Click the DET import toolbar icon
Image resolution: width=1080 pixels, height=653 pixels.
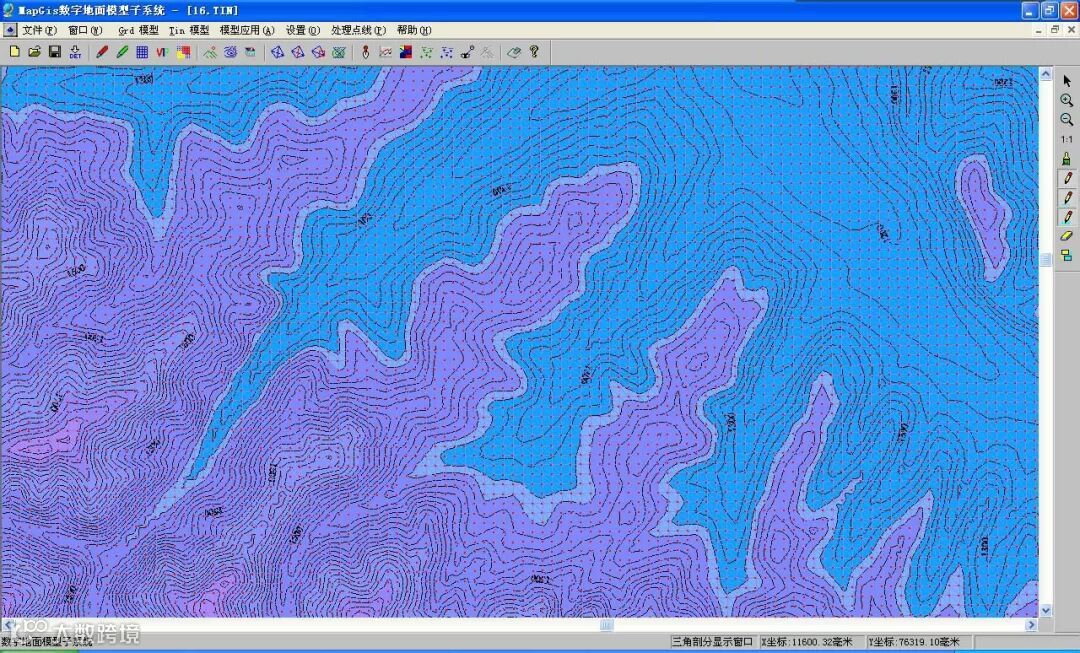click(x=75, y=52)
